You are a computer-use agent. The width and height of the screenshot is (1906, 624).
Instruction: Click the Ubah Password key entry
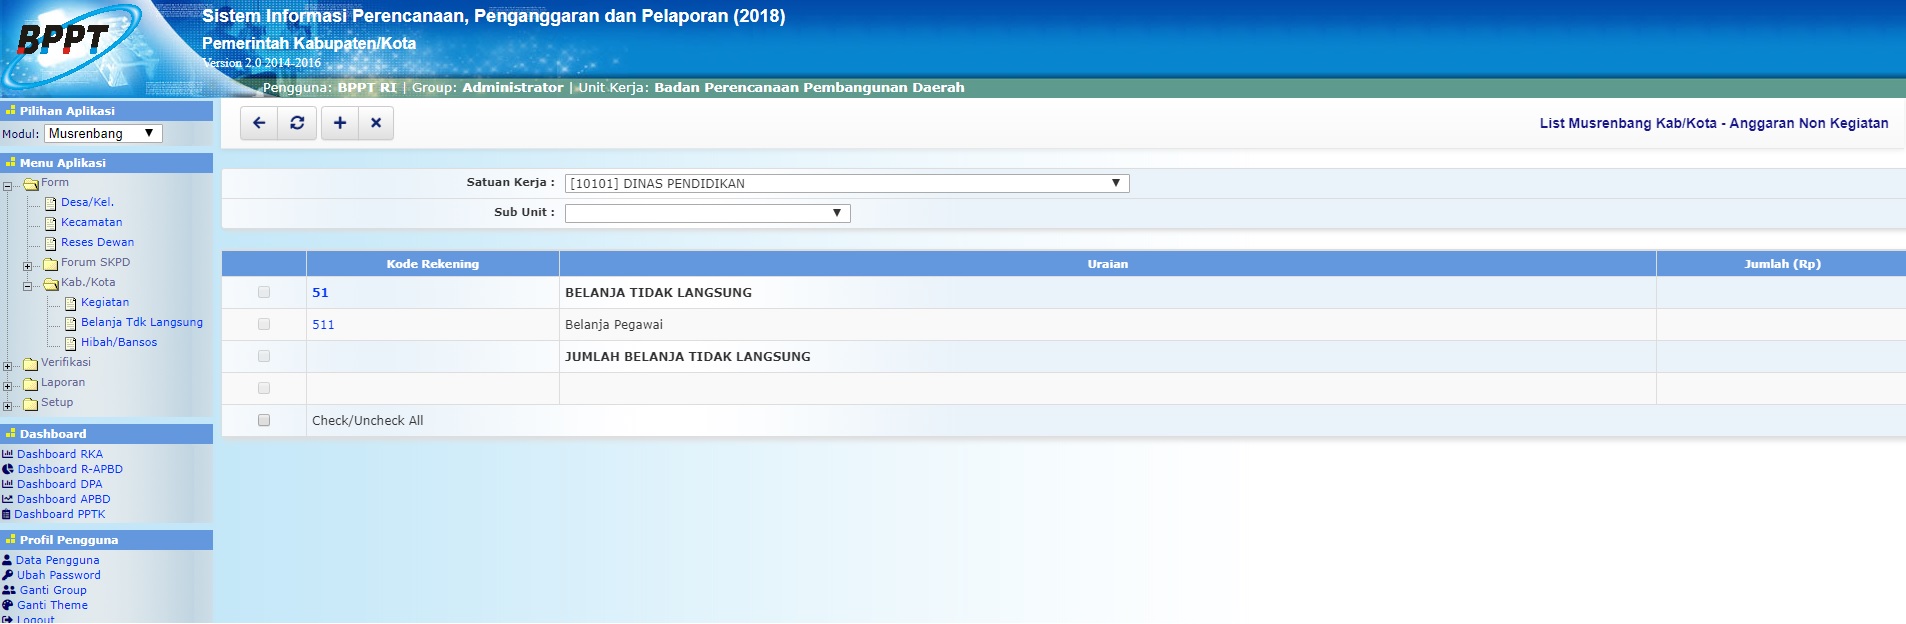[58, 575]
